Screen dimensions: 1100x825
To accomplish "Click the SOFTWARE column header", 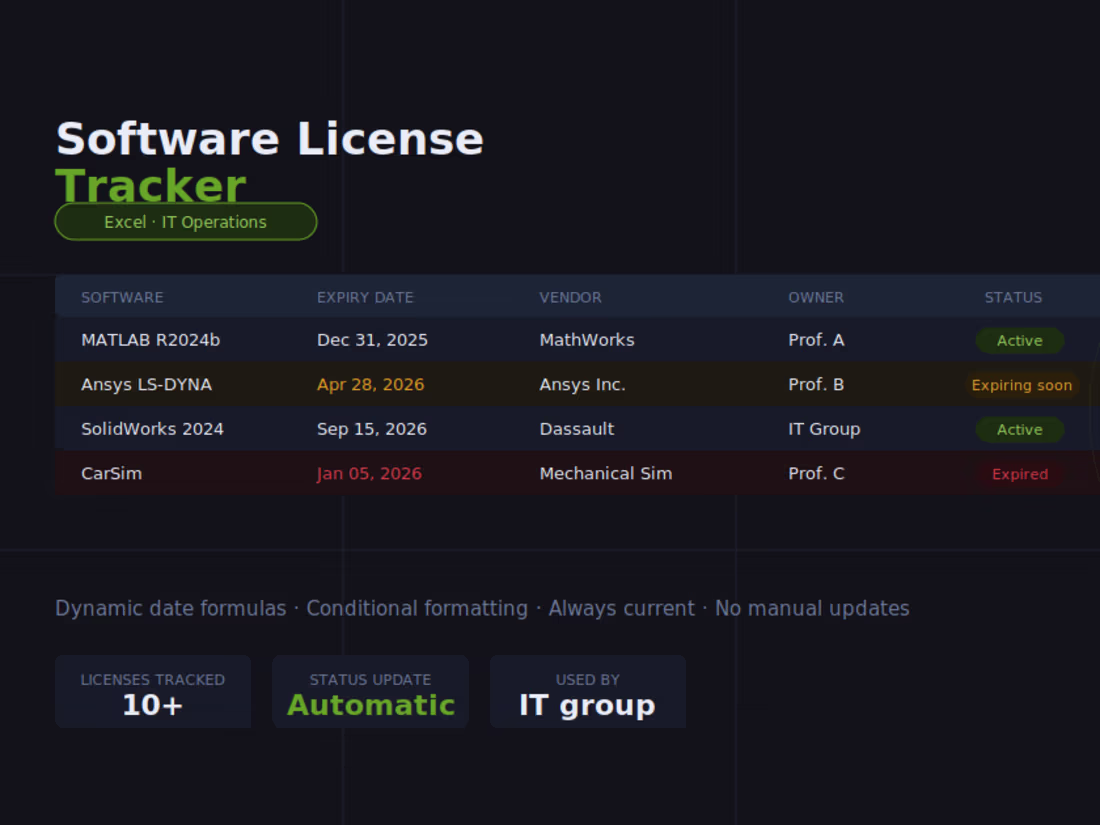I will point(122,297).
